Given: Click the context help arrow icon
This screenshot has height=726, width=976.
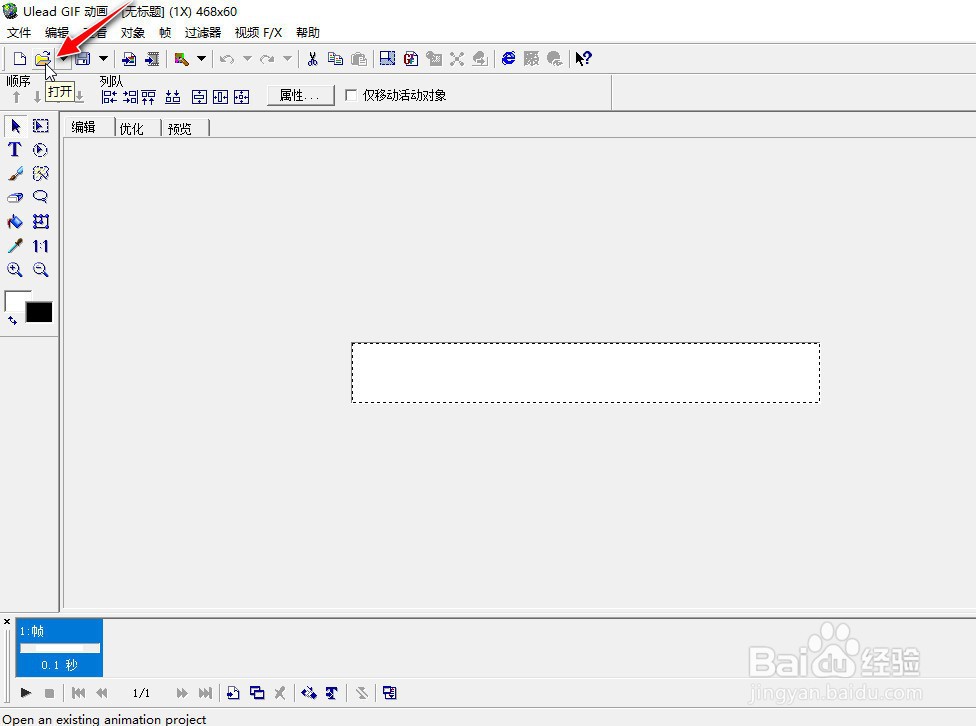Looking at the screenshot, I should point(583,59).
